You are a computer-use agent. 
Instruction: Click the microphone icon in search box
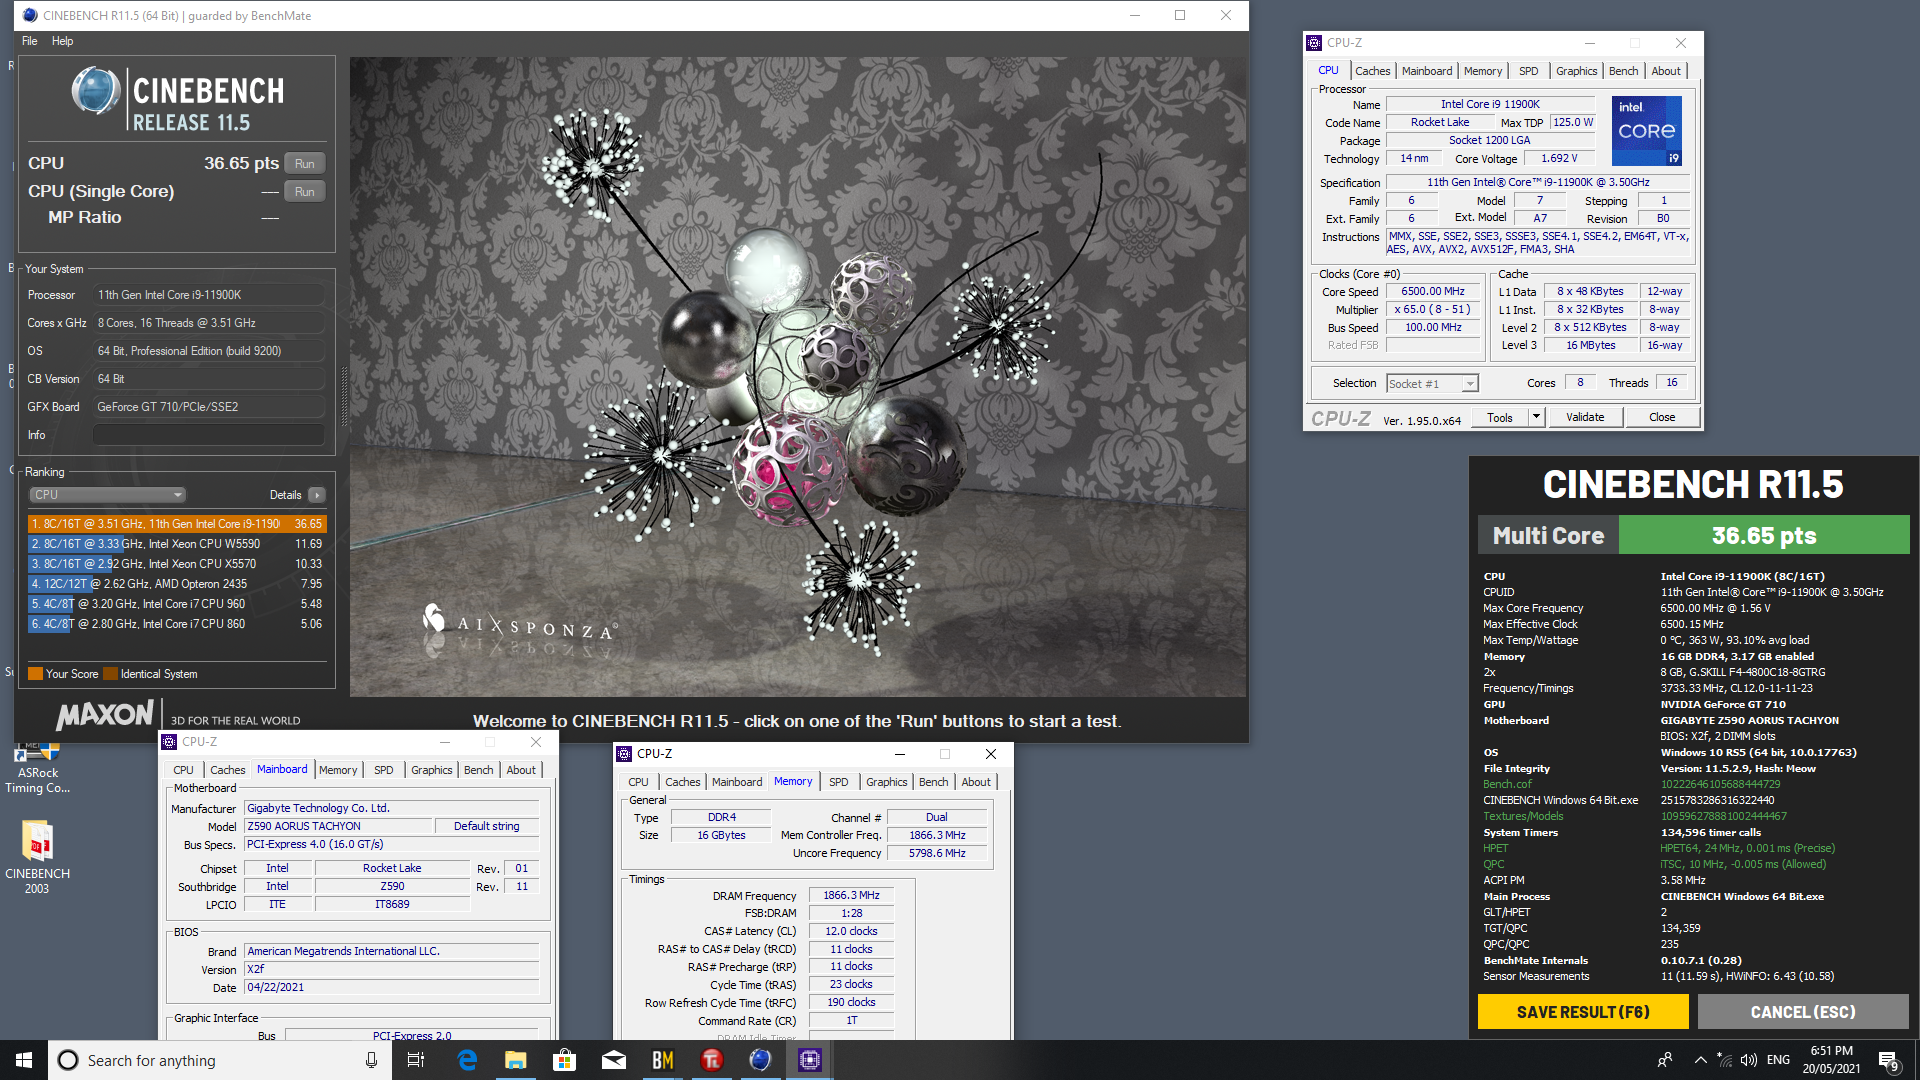click(x=371, y=1060)
